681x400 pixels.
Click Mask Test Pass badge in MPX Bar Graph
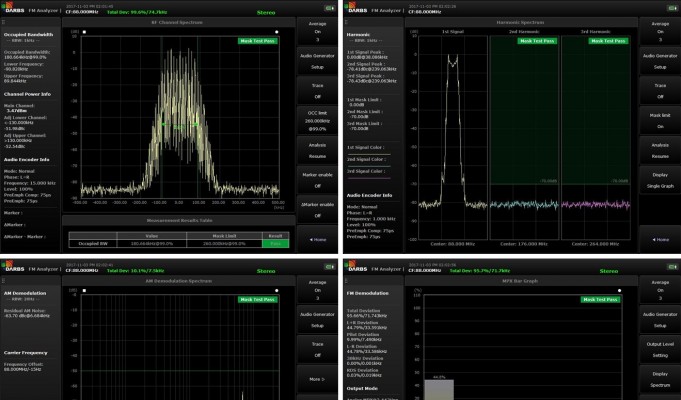coord(600,300)
